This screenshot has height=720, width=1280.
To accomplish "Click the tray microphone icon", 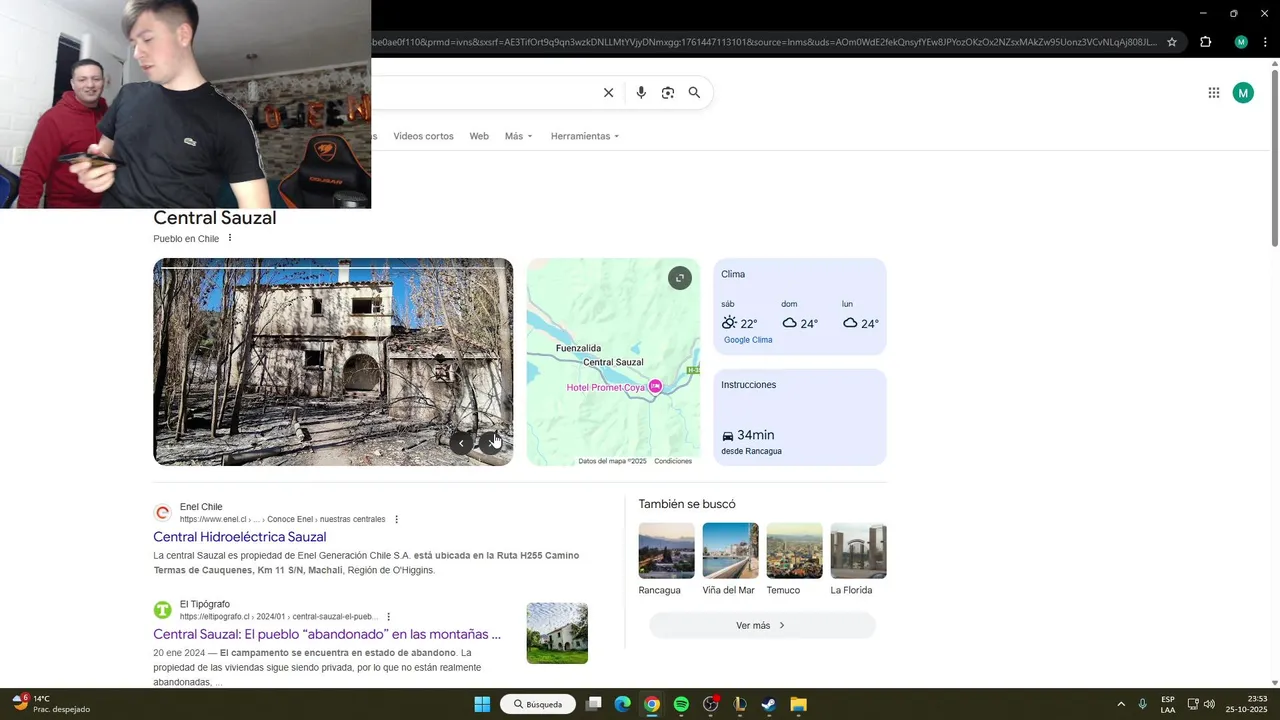I will (1143, 704).
